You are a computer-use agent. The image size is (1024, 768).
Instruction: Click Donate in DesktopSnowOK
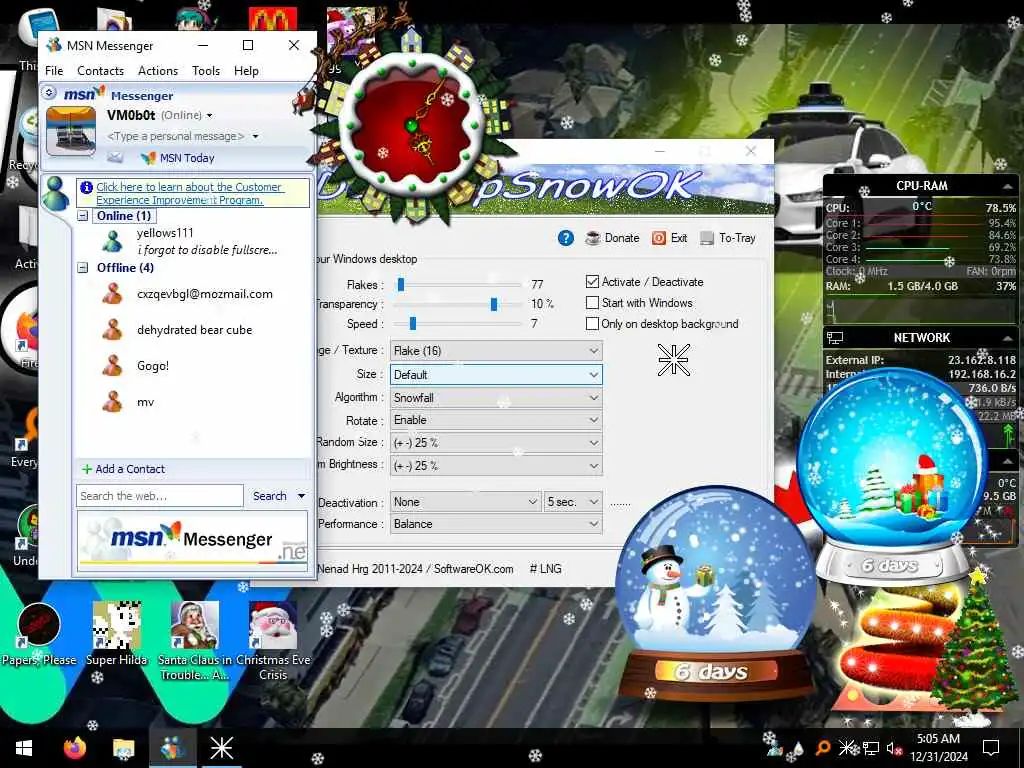613,238
